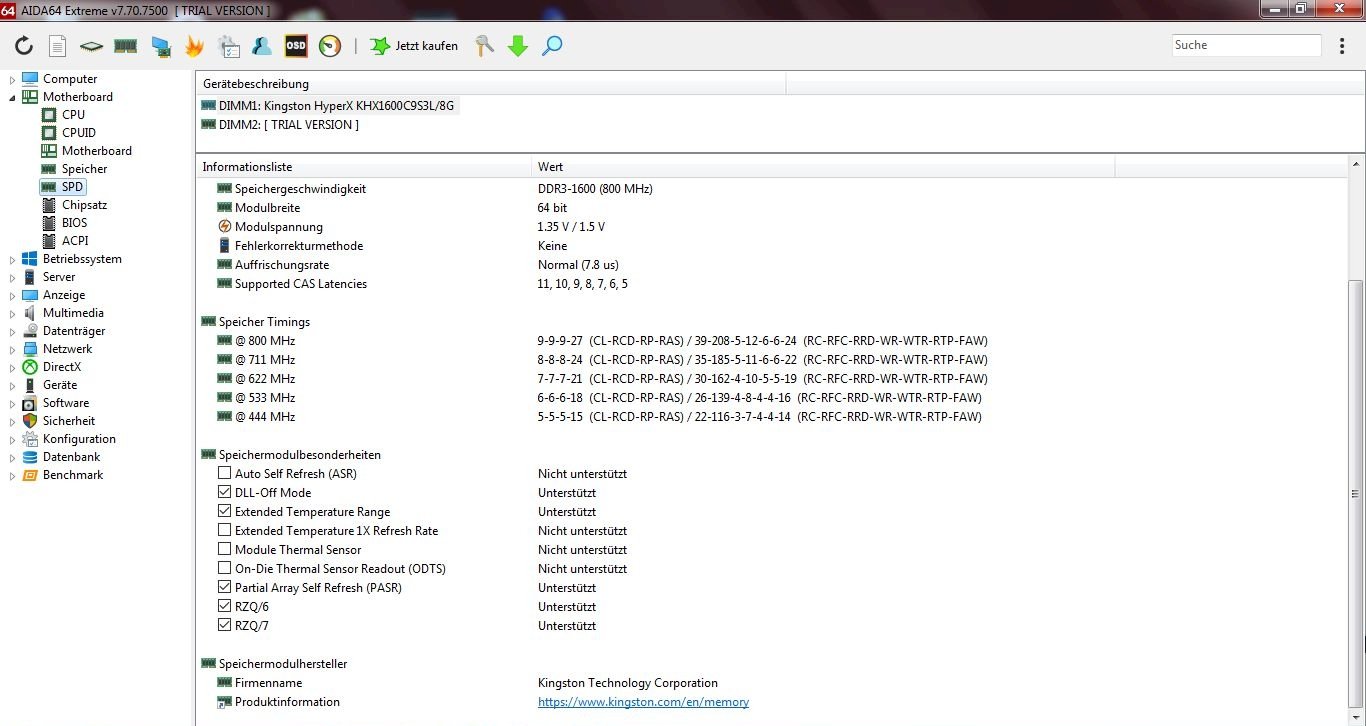Open the OSD panel icon
The image size is (1366, 726).
point(296,46)
